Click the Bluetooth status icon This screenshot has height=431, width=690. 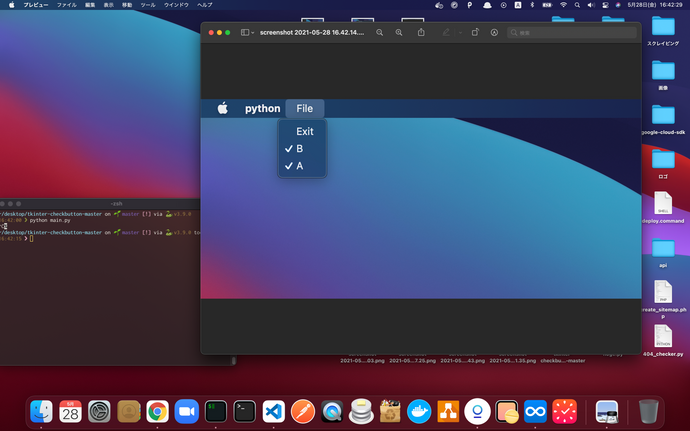pyautogui.click(x=532, y=5)
